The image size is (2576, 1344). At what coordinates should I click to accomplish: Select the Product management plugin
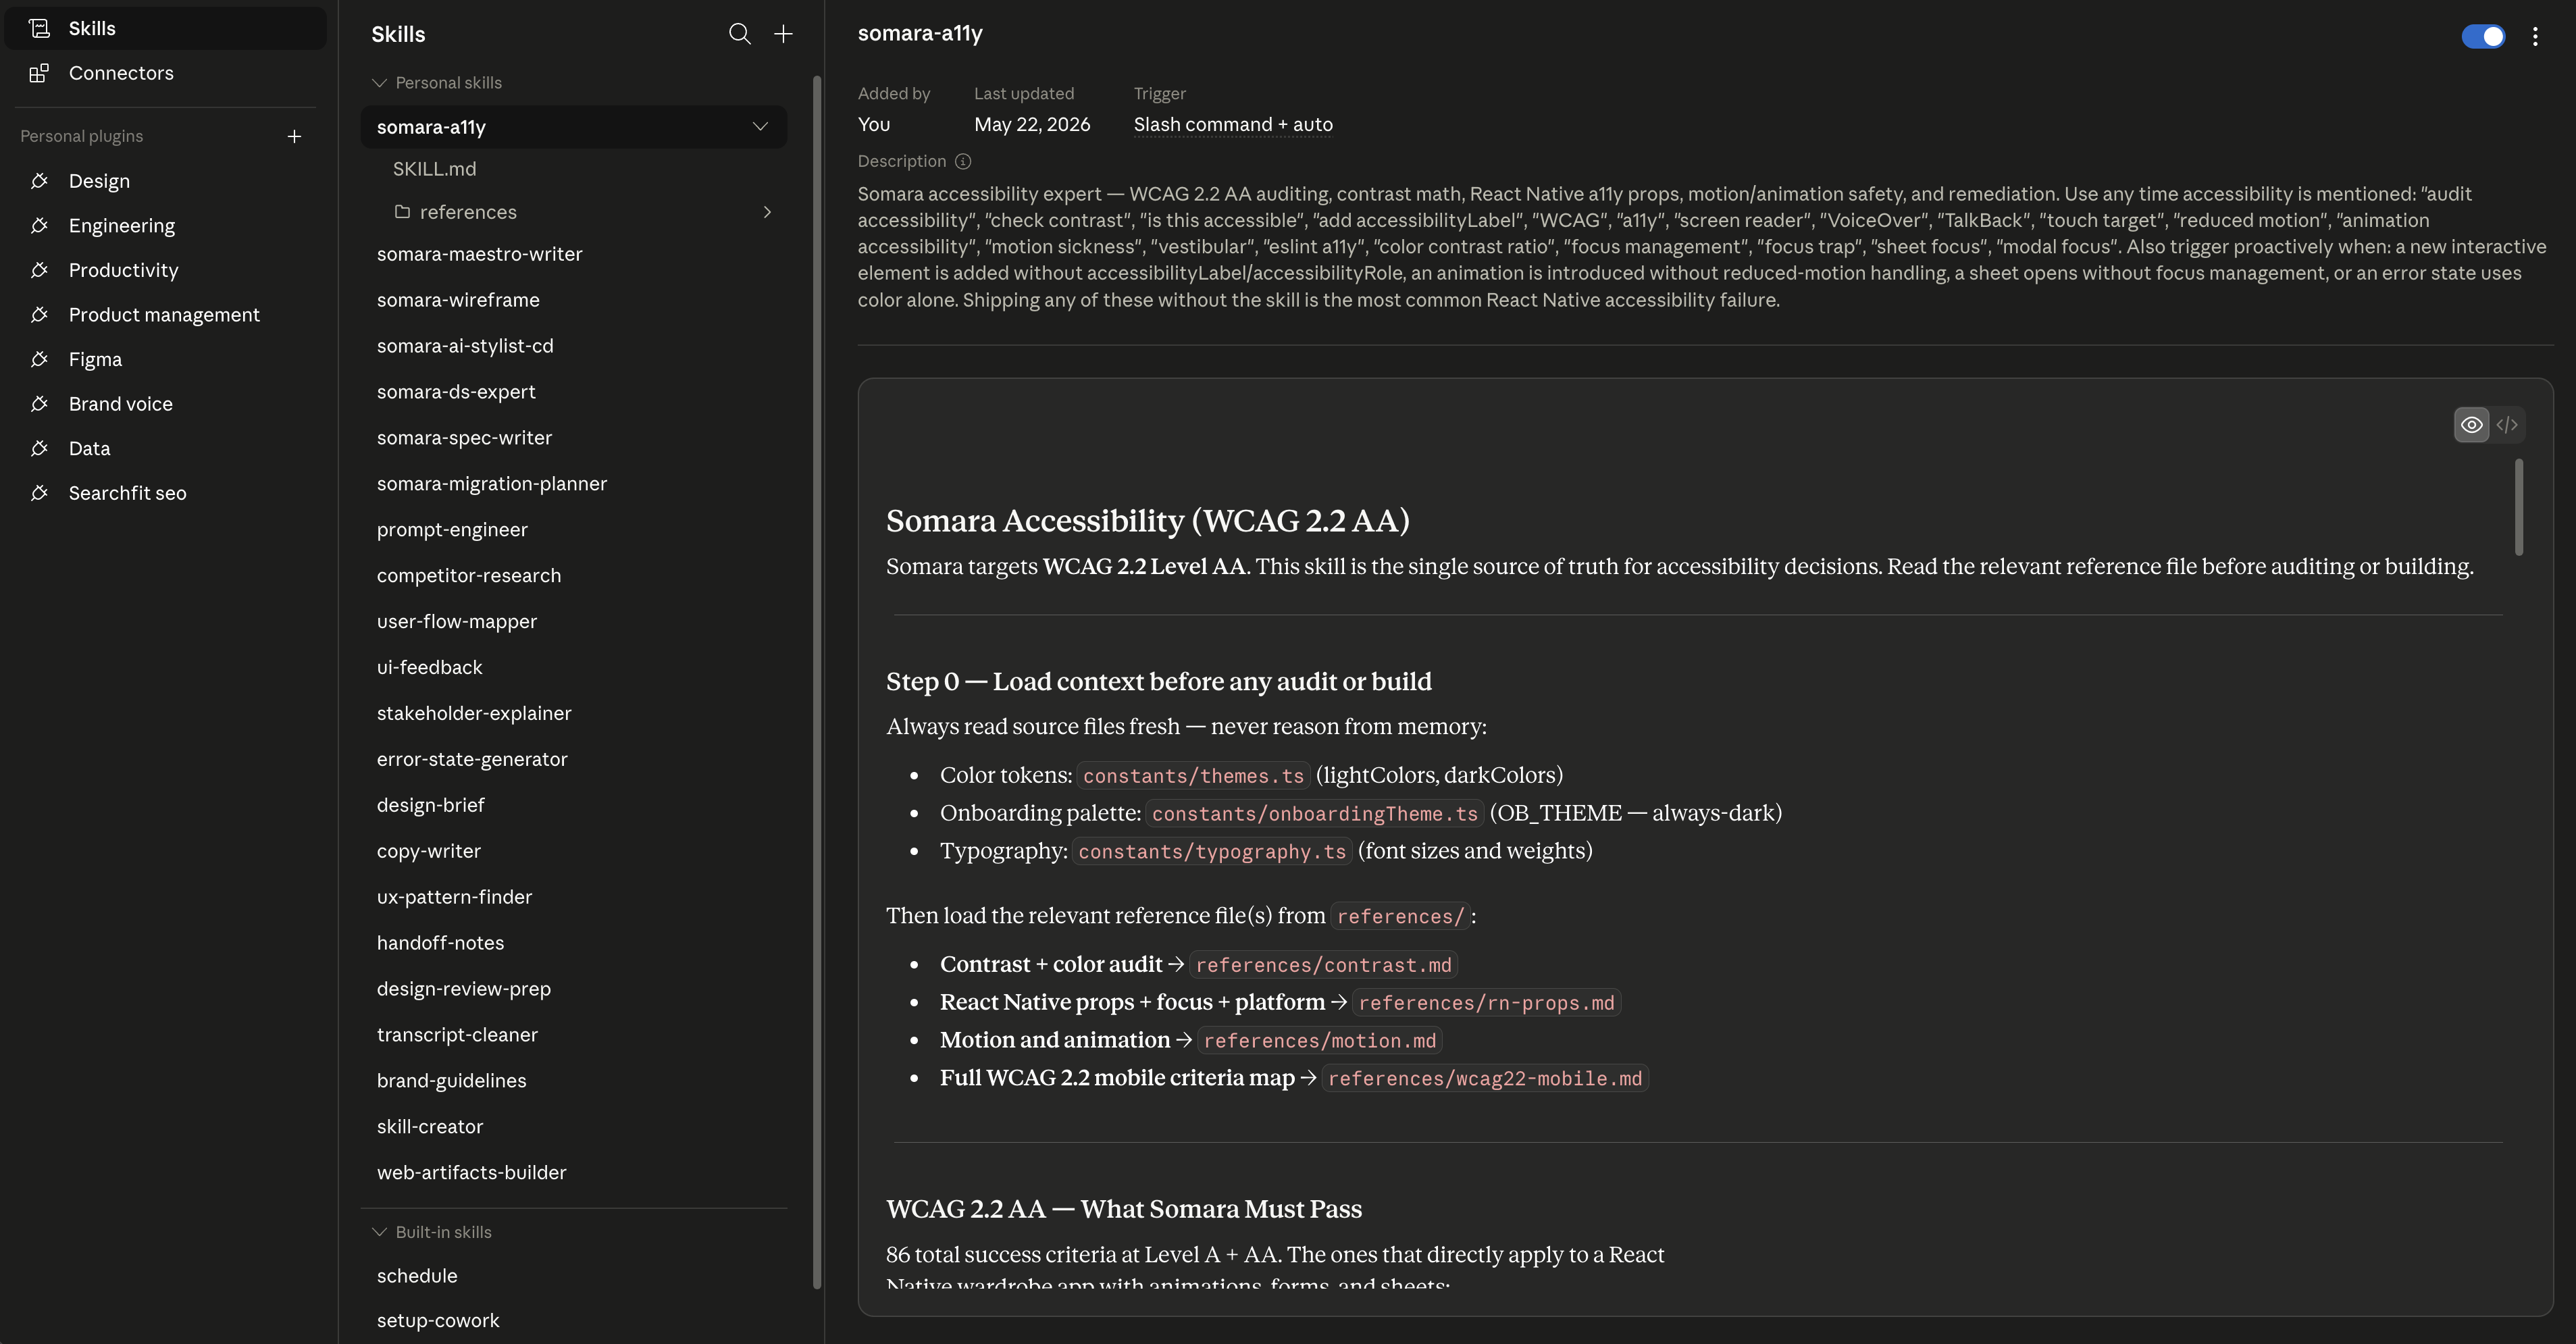(166, 314)
